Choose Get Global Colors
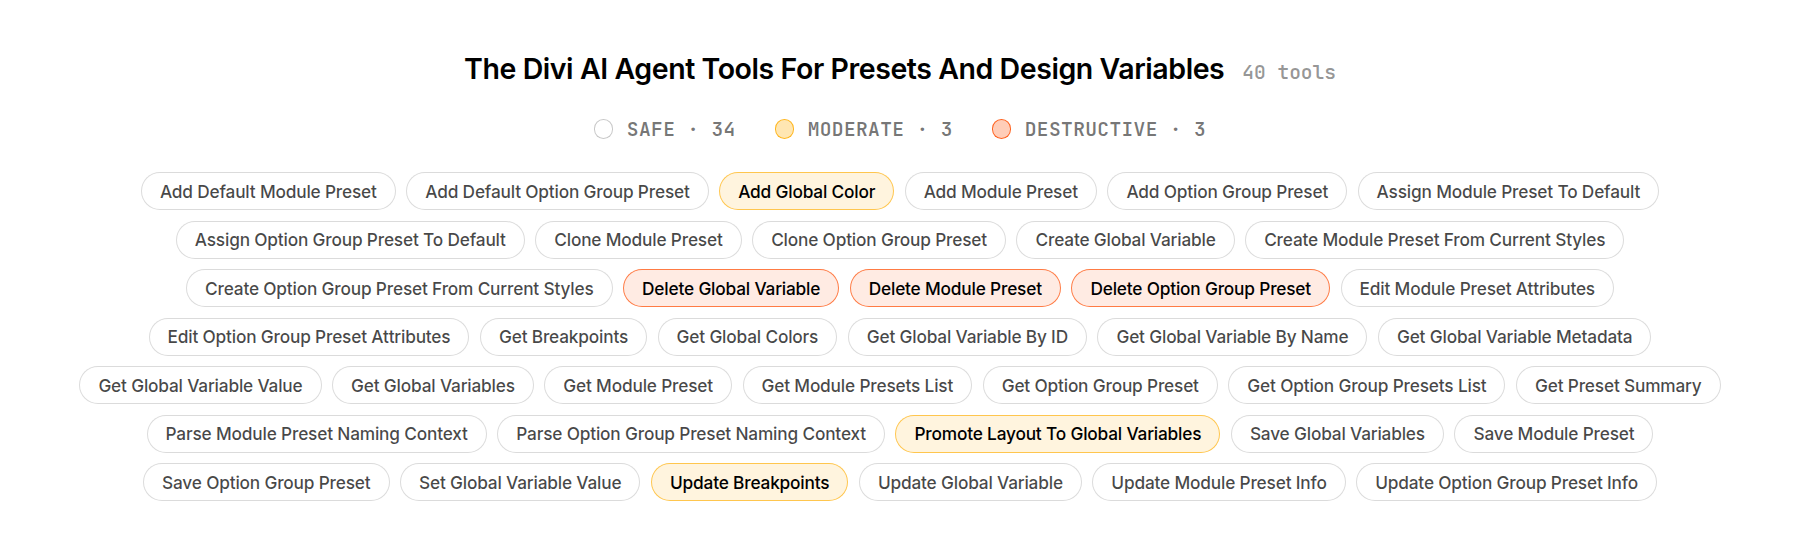This screenshot has height=546, width=1800. point(747,337)
